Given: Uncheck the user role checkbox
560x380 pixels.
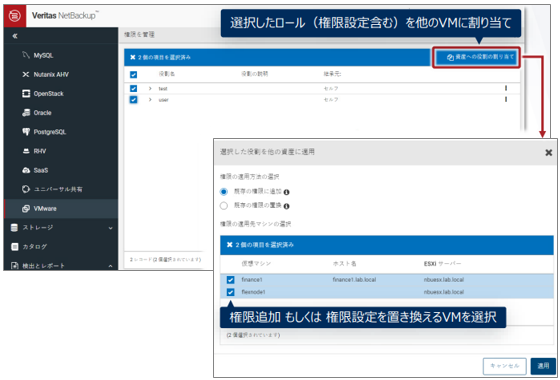Looking at the screenshot, I should click(133, 100).
